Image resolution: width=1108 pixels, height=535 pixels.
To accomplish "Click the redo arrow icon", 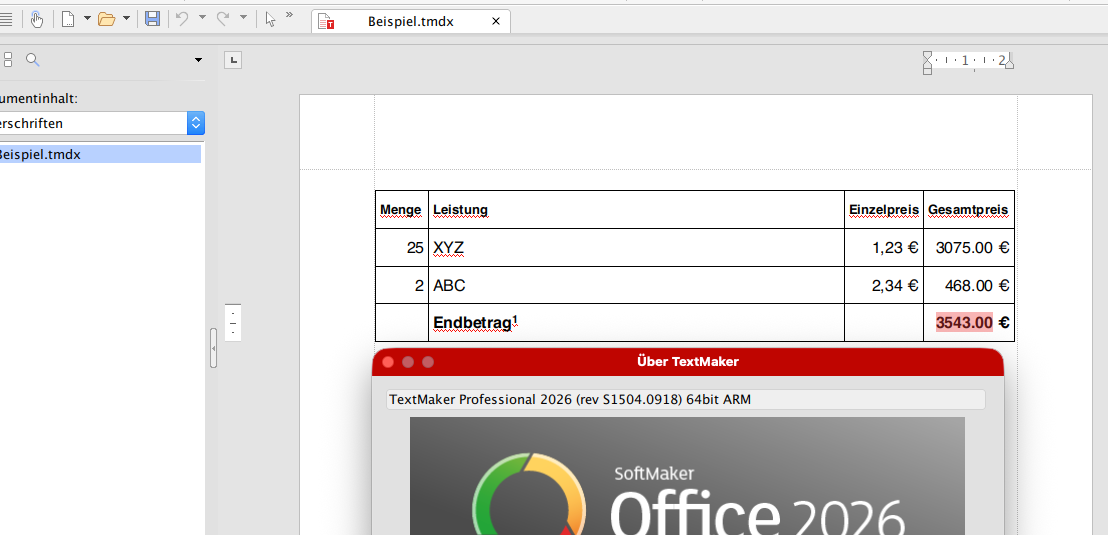I will (x=223, y=19).
